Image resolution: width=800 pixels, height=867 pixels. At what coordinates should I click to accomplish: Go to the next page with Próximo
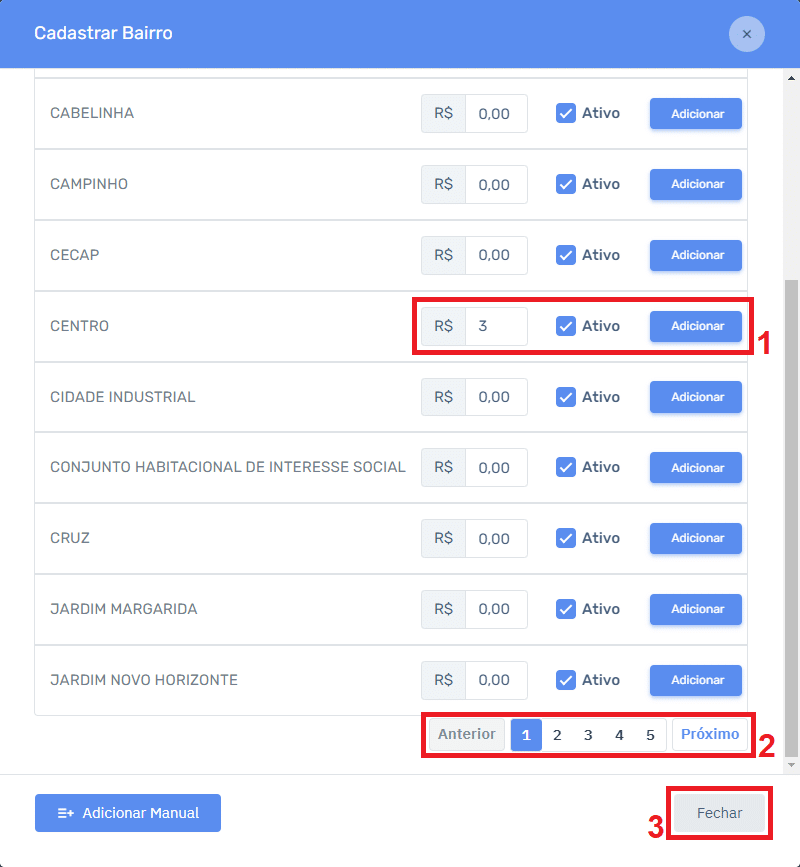(710, 735)
